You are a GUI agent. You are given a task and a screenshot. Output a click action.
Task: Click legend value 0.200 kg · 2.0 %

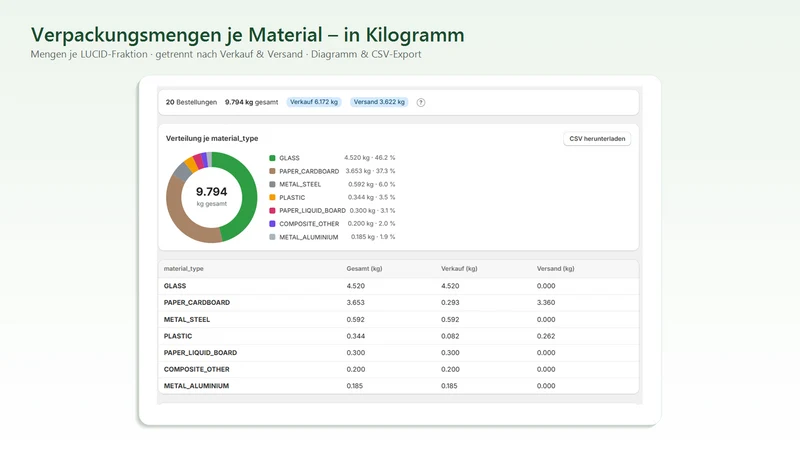click(371, 223)
